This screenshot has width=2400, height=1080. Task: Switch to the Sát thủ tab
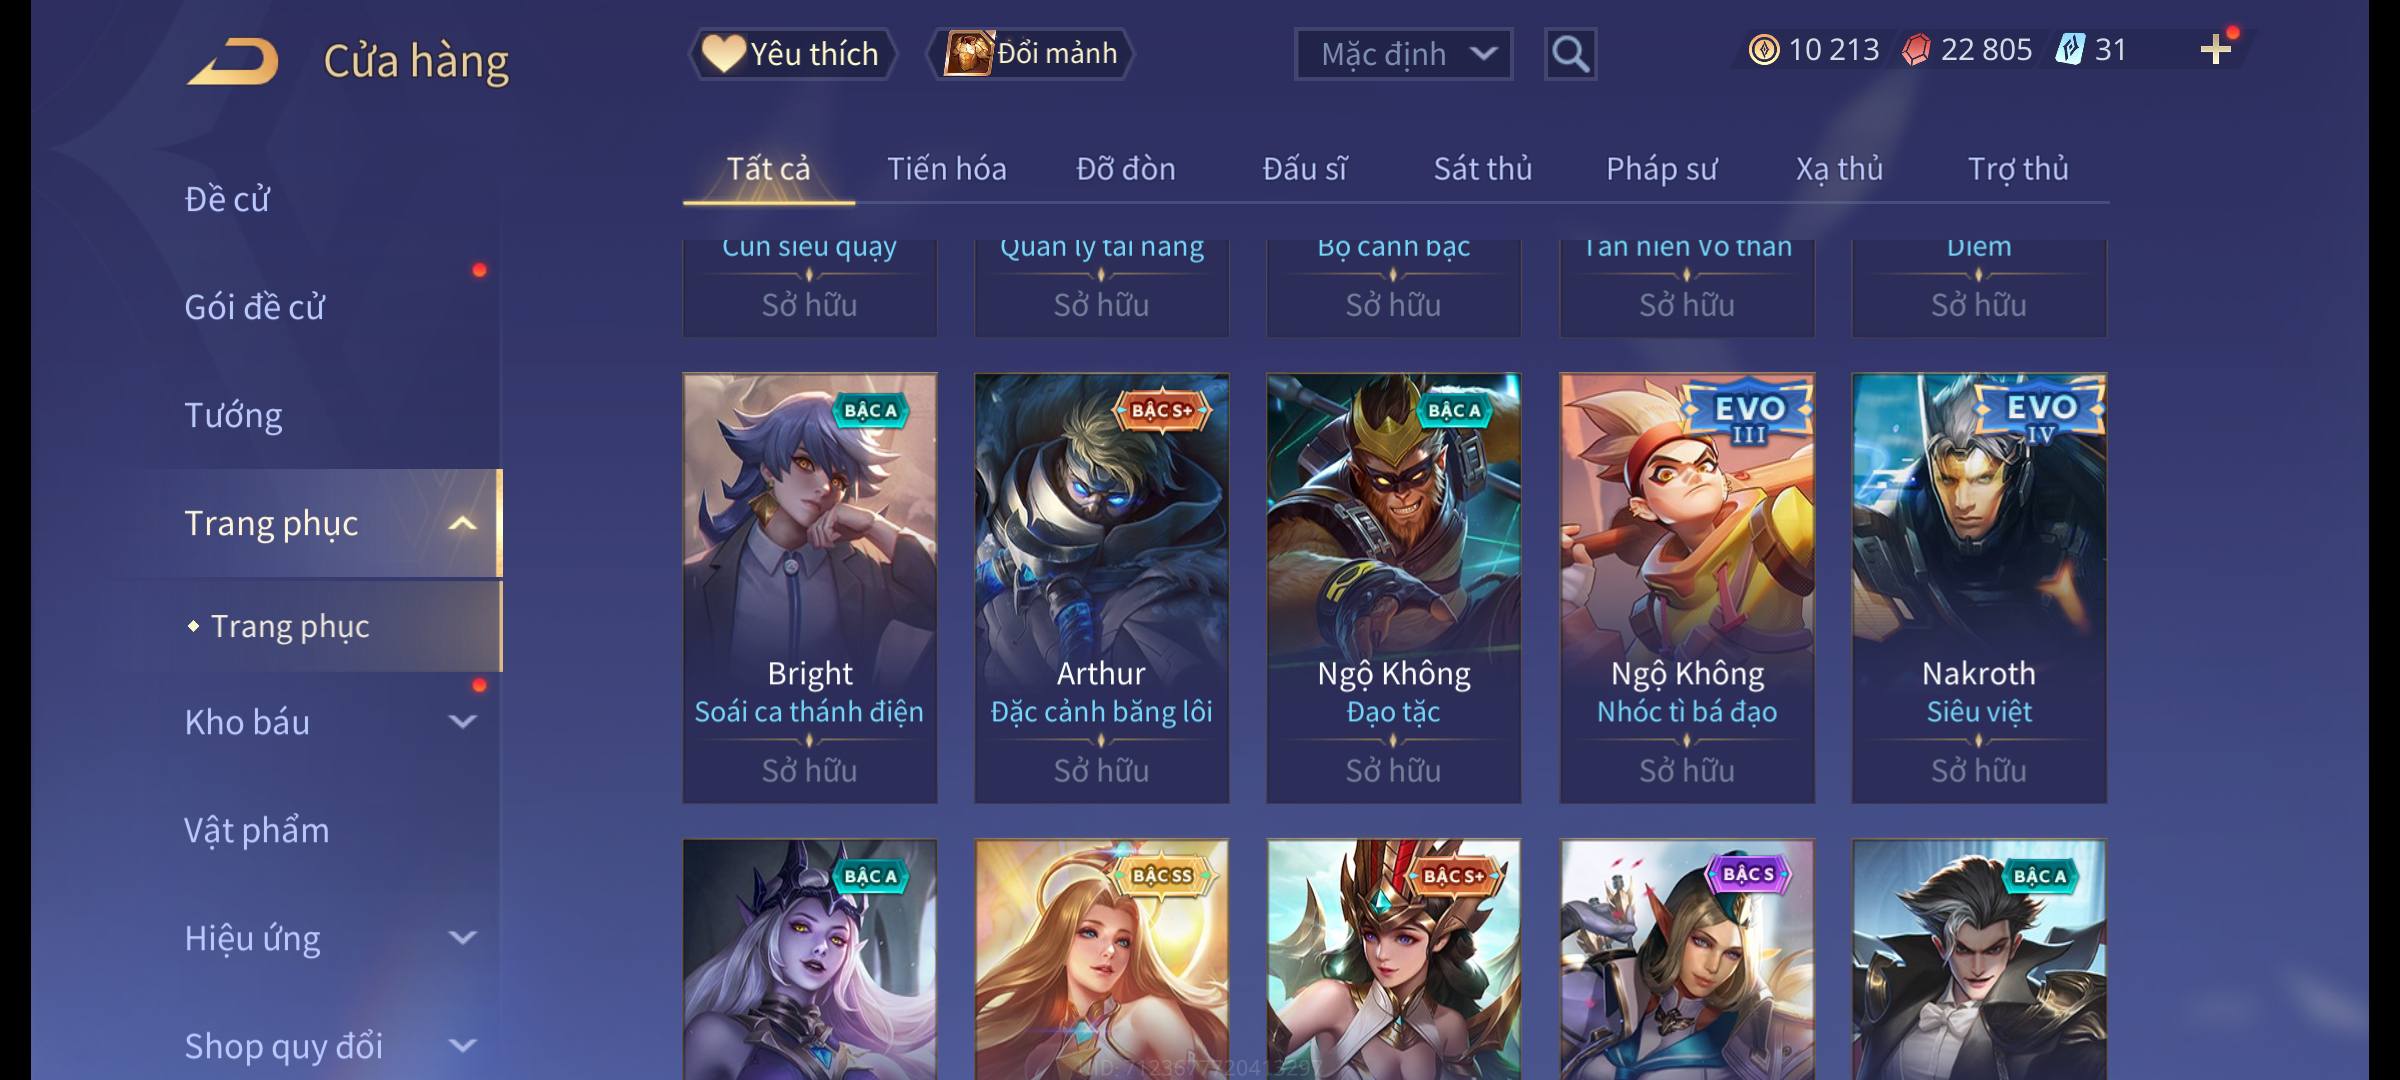(x=1483, y=169)
